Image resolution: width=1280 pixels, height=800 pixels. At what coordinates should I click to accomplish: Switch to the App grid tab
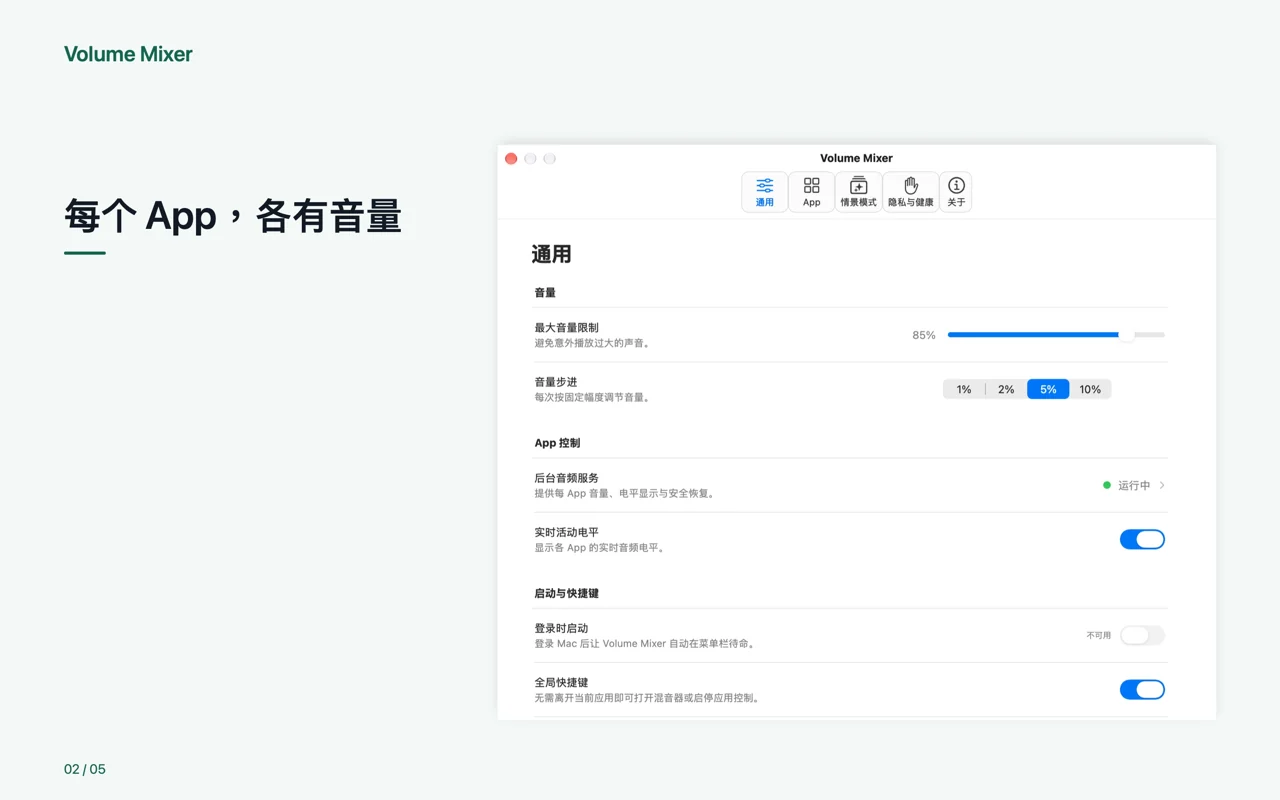(x=811, y=192)
